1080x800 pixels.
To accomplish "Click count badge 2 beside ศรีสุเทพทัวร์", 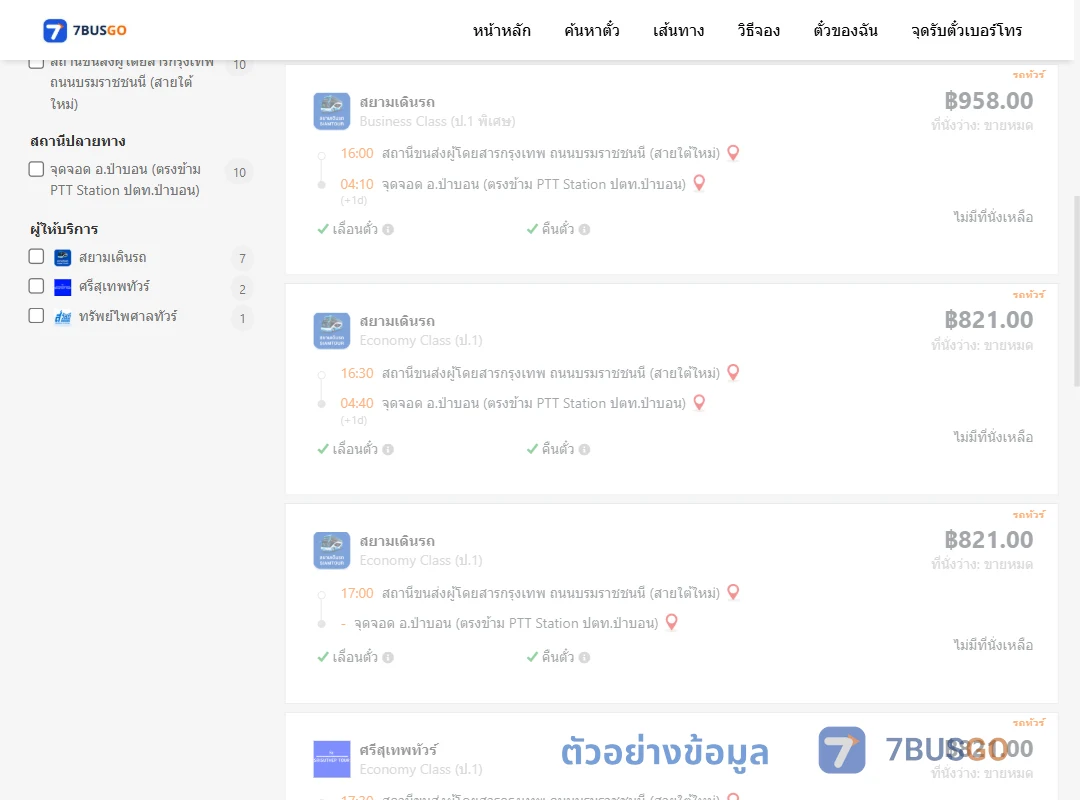I will (x=242, y=289).
